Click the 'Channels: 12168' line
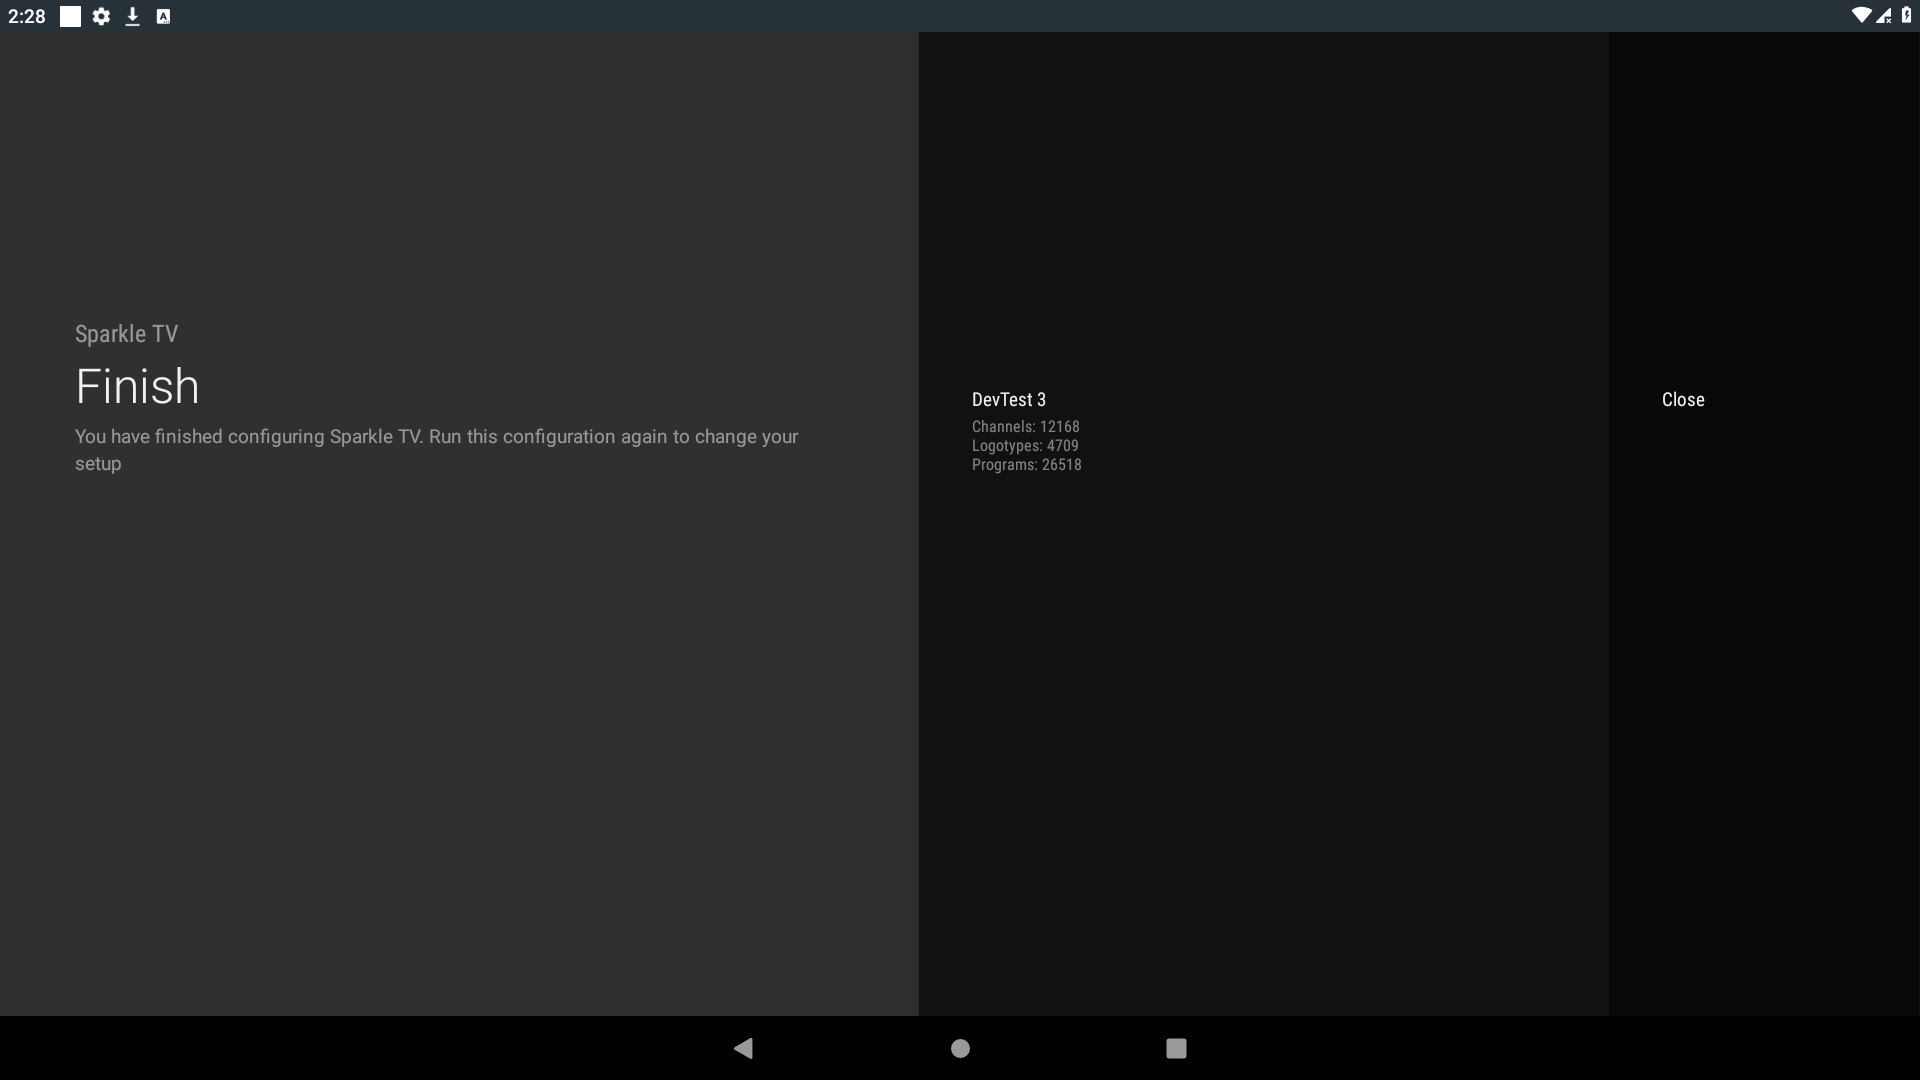This screenshot has width=1920, height=1080. click(1026, 427)
